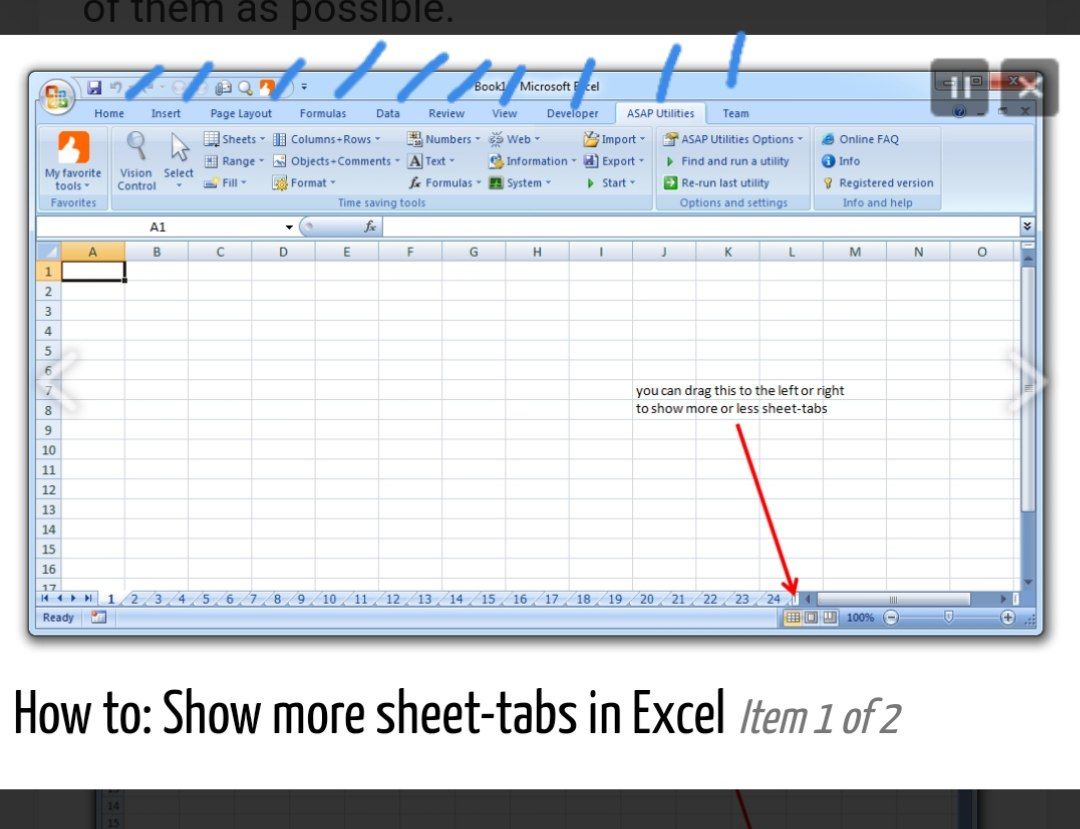Switch to the Data ribbon tab
This screenshot has height=829, width=1080.
coord(388,114)
